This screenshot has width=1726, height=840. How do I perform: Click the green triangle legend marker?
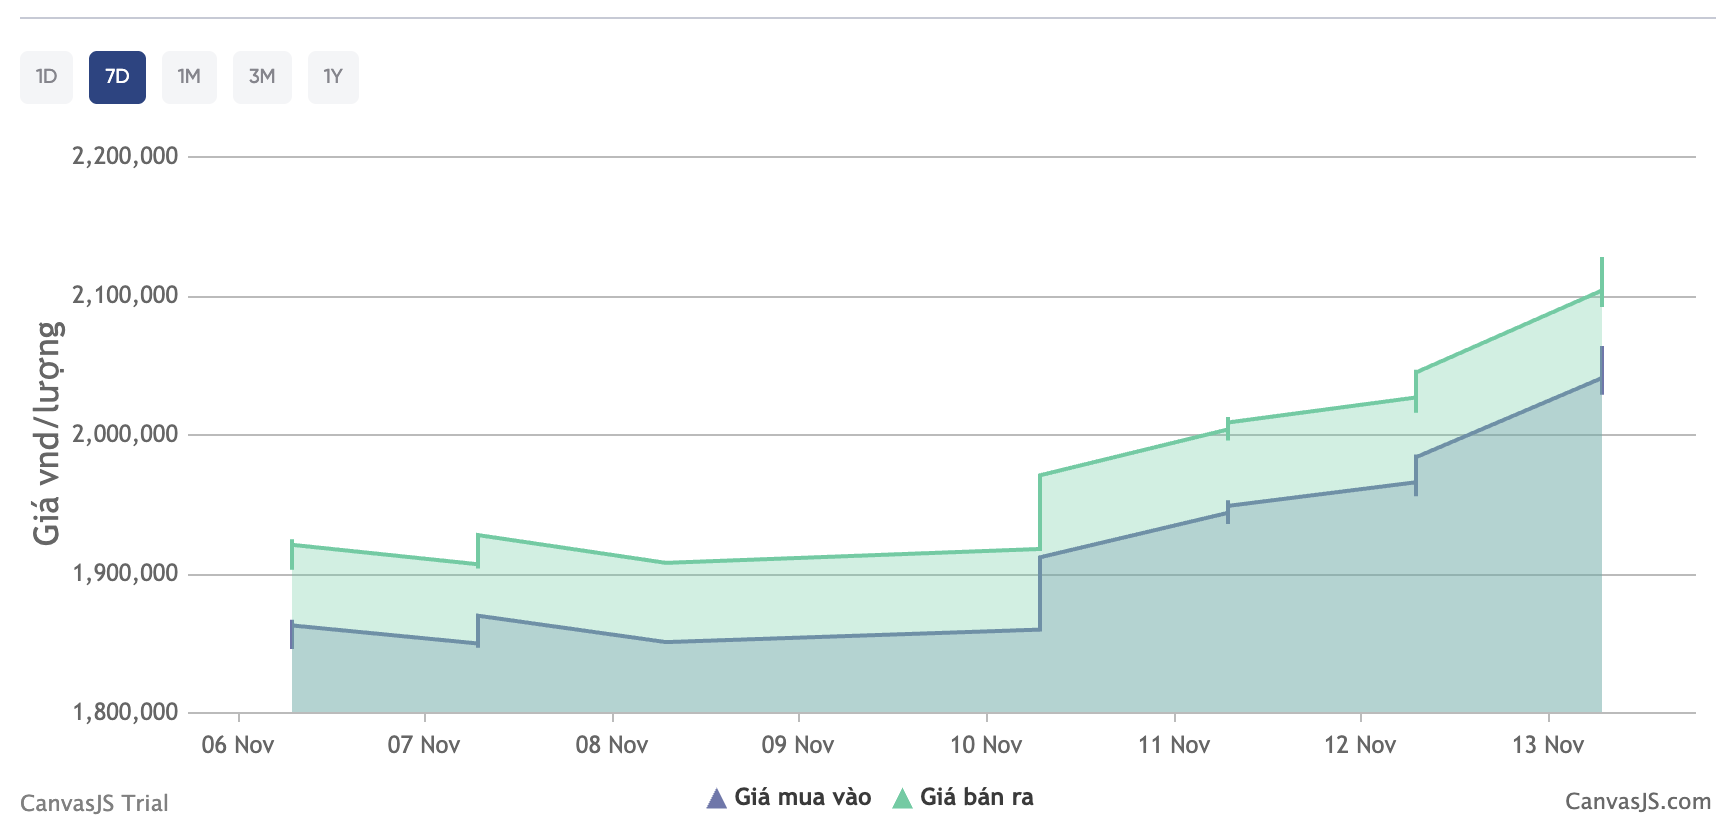point(902,798)
